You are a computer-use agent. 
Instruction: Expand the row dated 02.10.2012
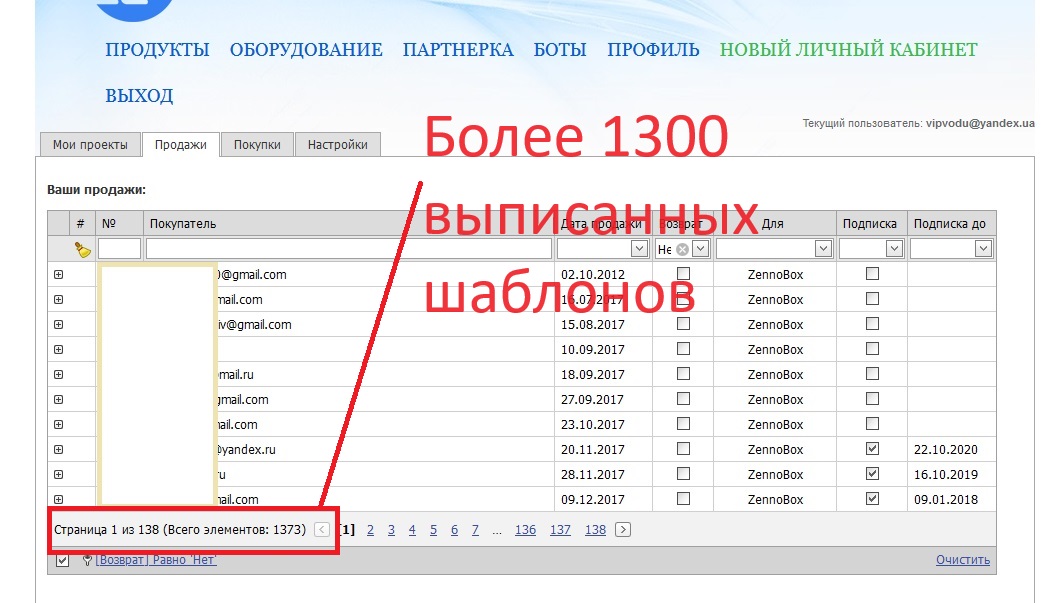coord(59,275)
